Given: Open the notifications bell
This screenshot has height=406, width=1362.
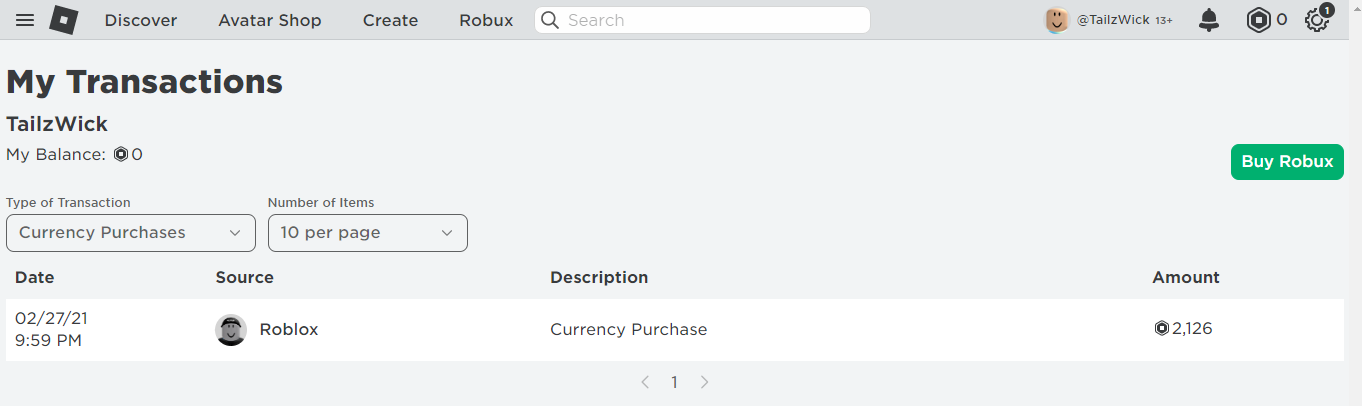Looking at the screenshot, I should [x=1209, y=20].
